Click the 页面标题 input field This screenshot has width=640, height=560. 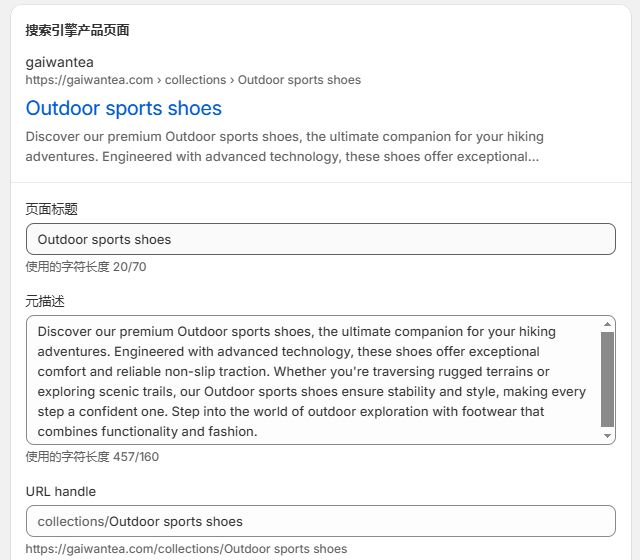pos(320,239)
